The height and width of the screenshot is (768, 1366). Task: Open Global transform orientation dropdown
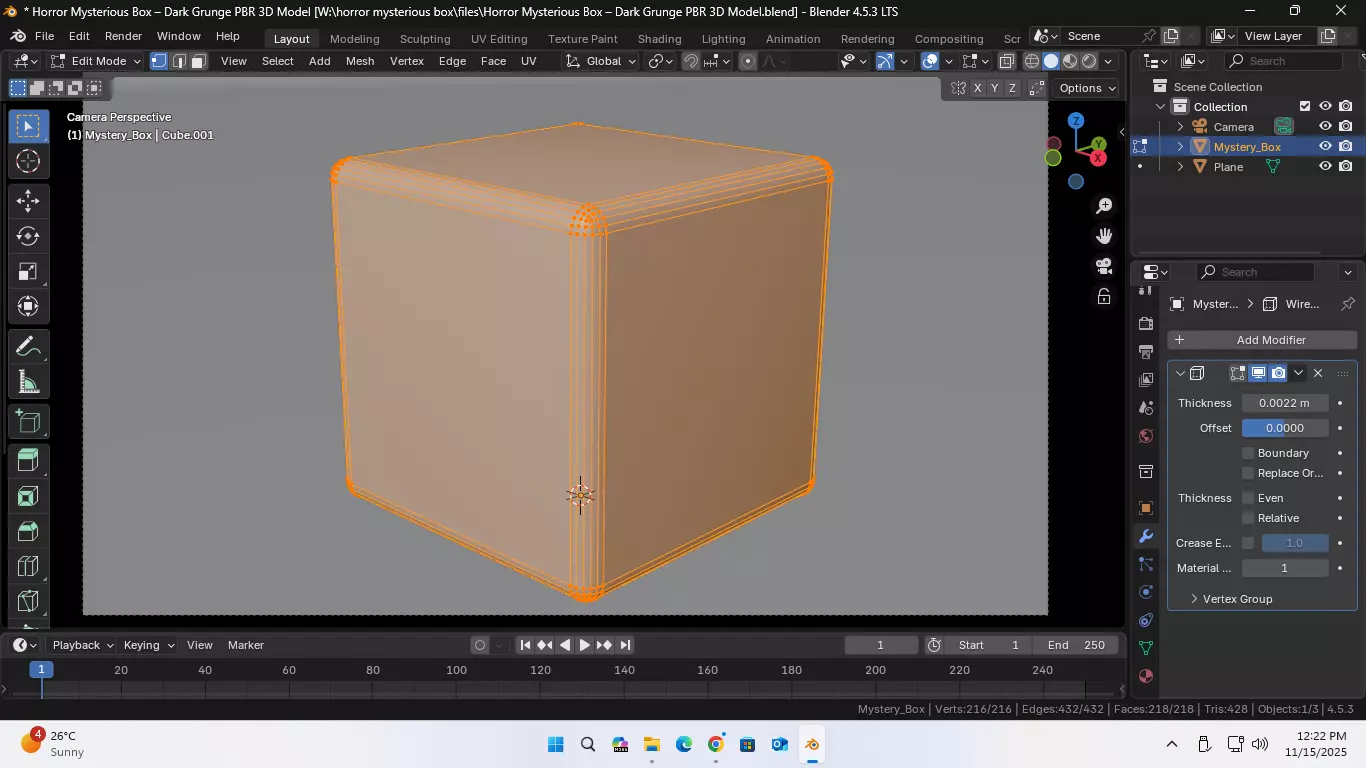click(601, 61)
